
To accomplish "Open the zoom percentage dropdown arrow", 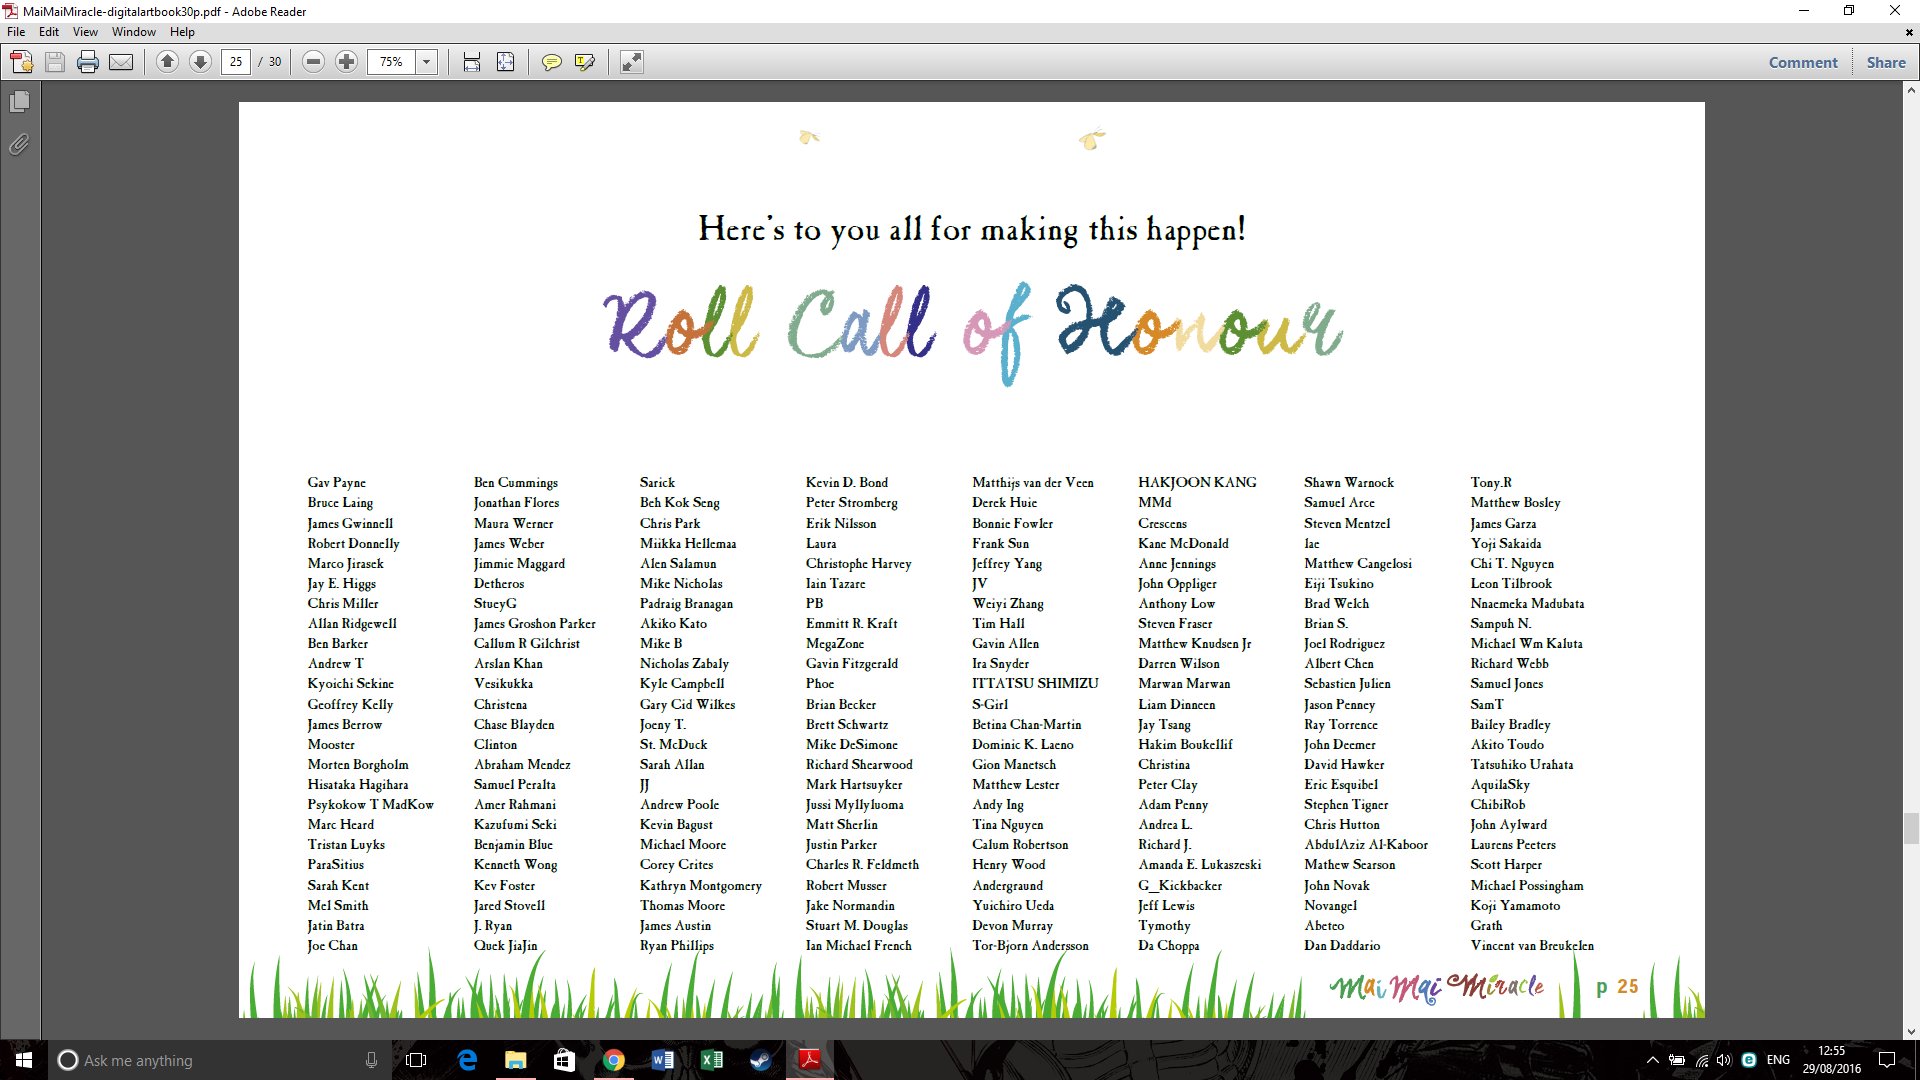I will coord(426,62).
